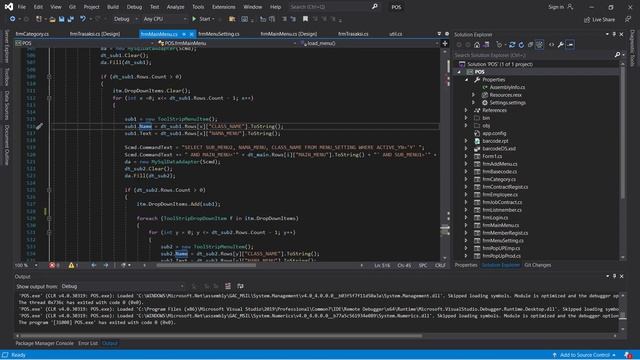Viewport: 640px width, 360px height.
Task: Close the frmMainMenu.cs tab
Action: [191, 34]
